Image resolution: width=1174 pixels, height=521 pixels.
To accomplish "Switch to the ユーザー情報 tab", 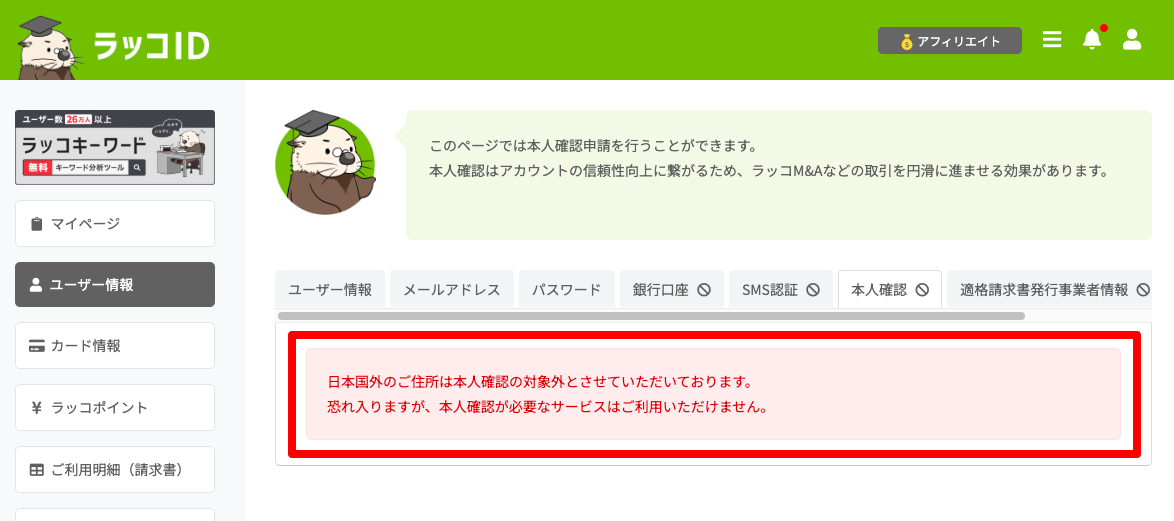I will point(329,290).
